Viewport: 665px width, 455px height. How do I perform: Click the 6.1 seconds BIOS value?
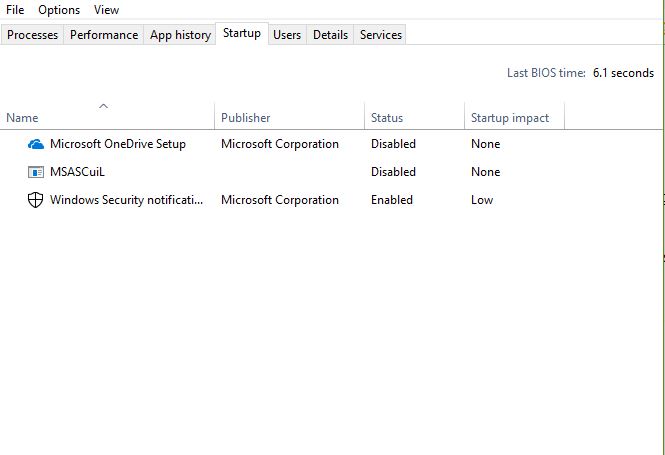point(623,73)
